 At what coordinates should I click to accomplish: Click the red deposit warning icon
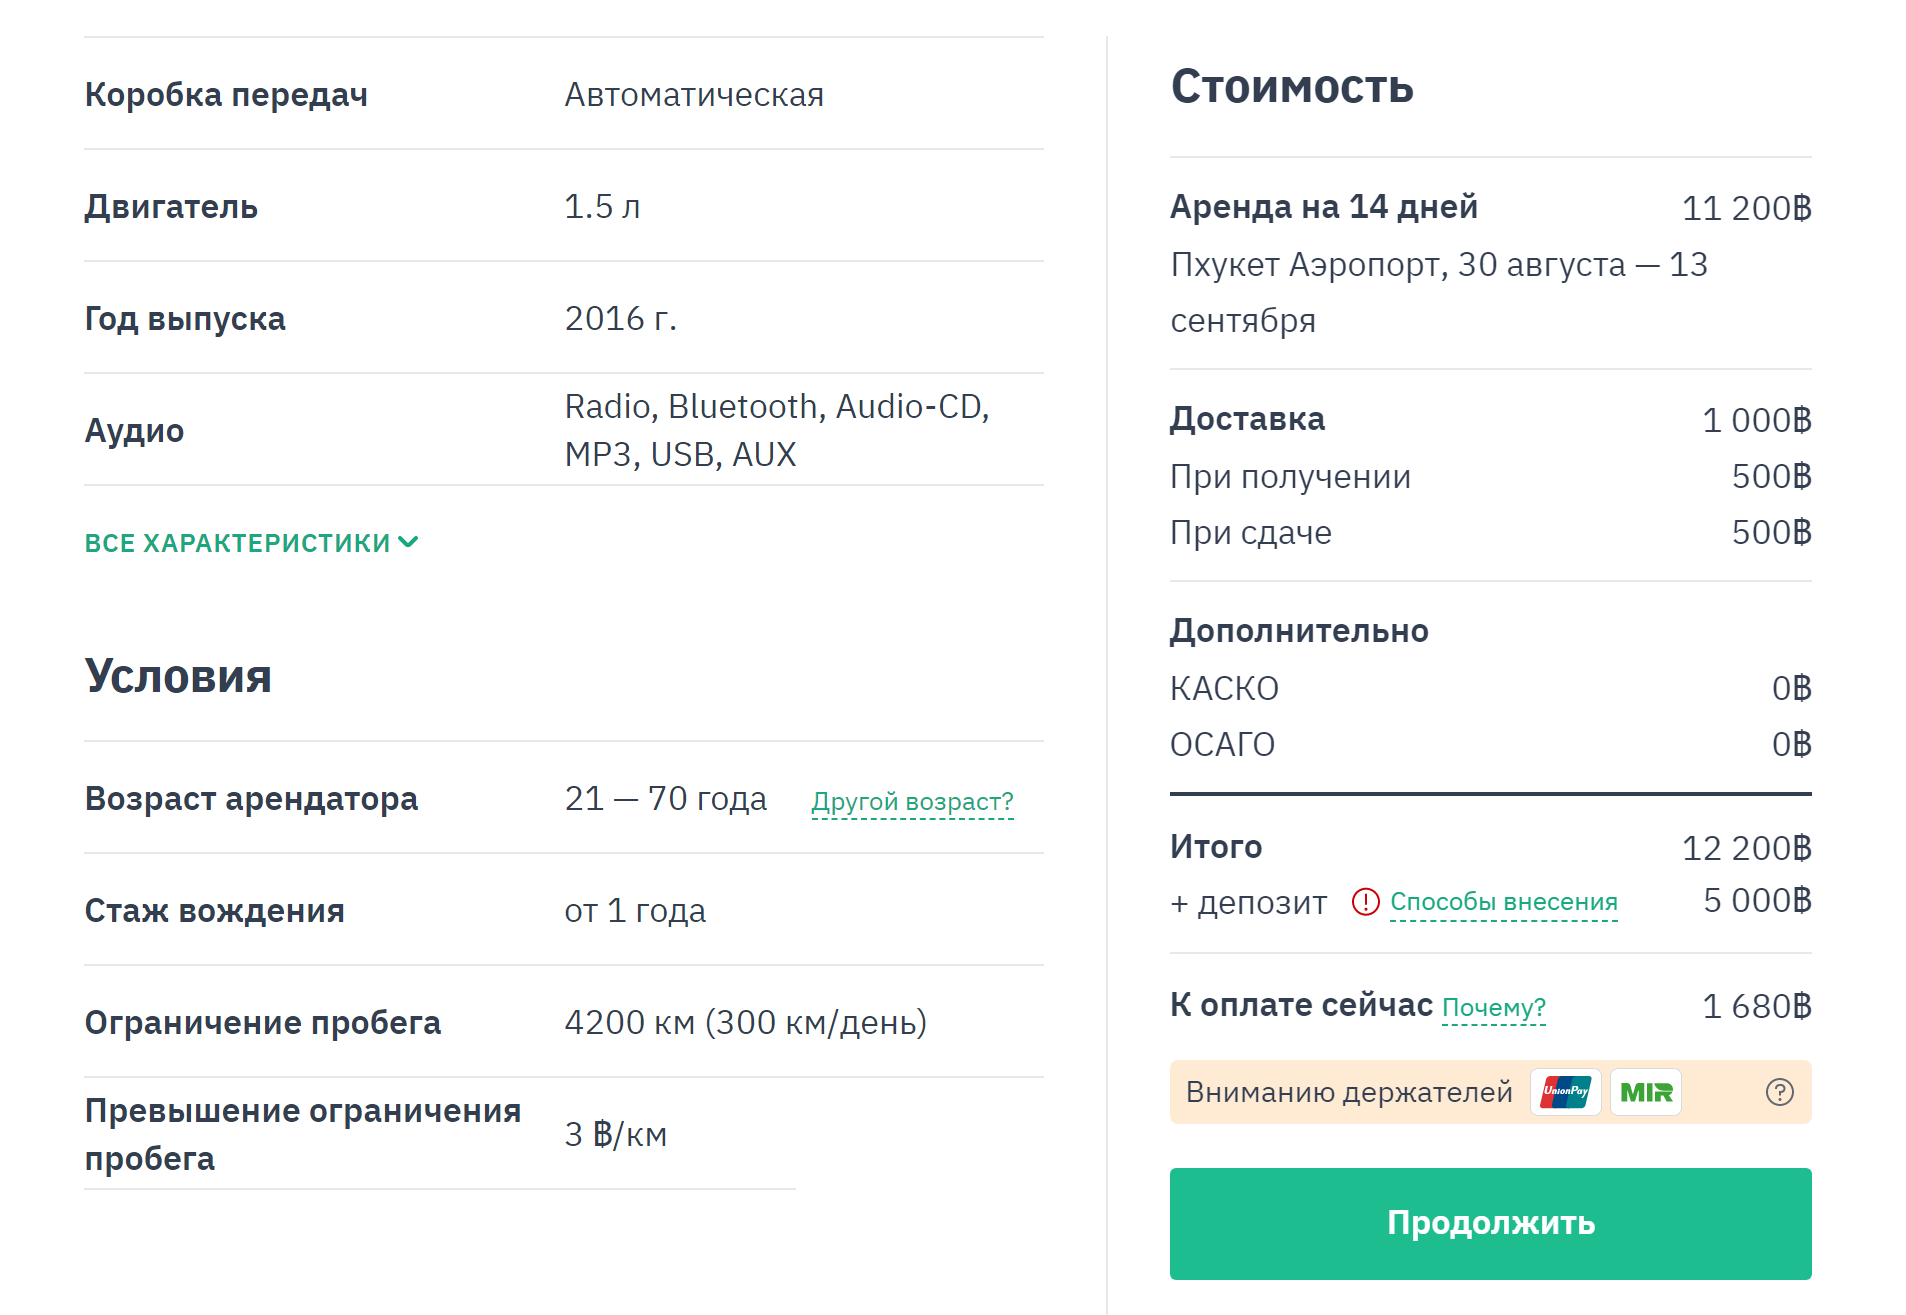pos(1365,902)
